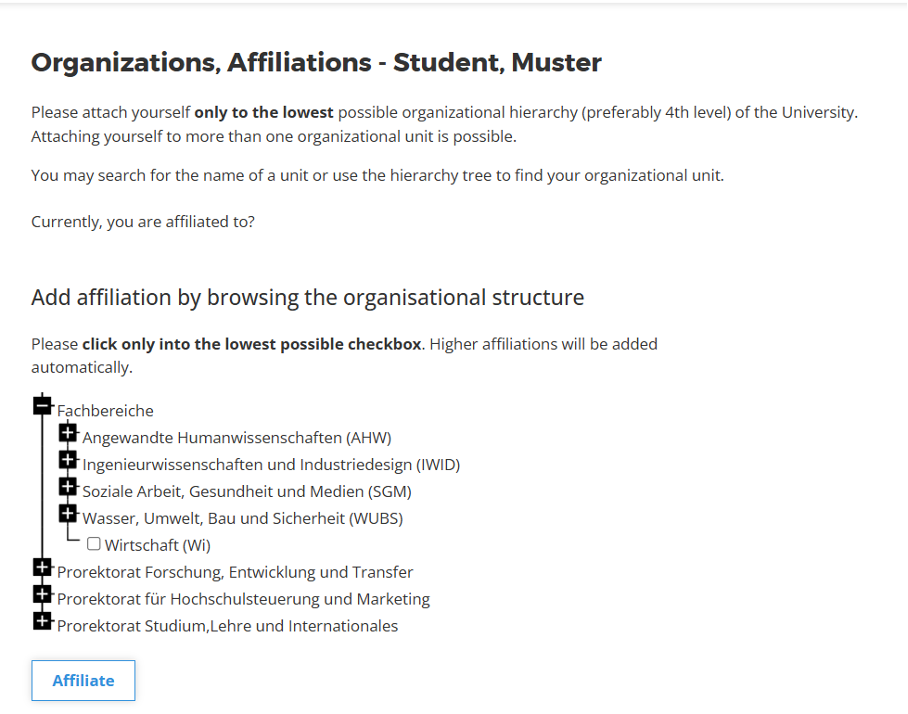Expand Prorektorat für Hochschulsteuerung und Marketing plus icon

42,594
